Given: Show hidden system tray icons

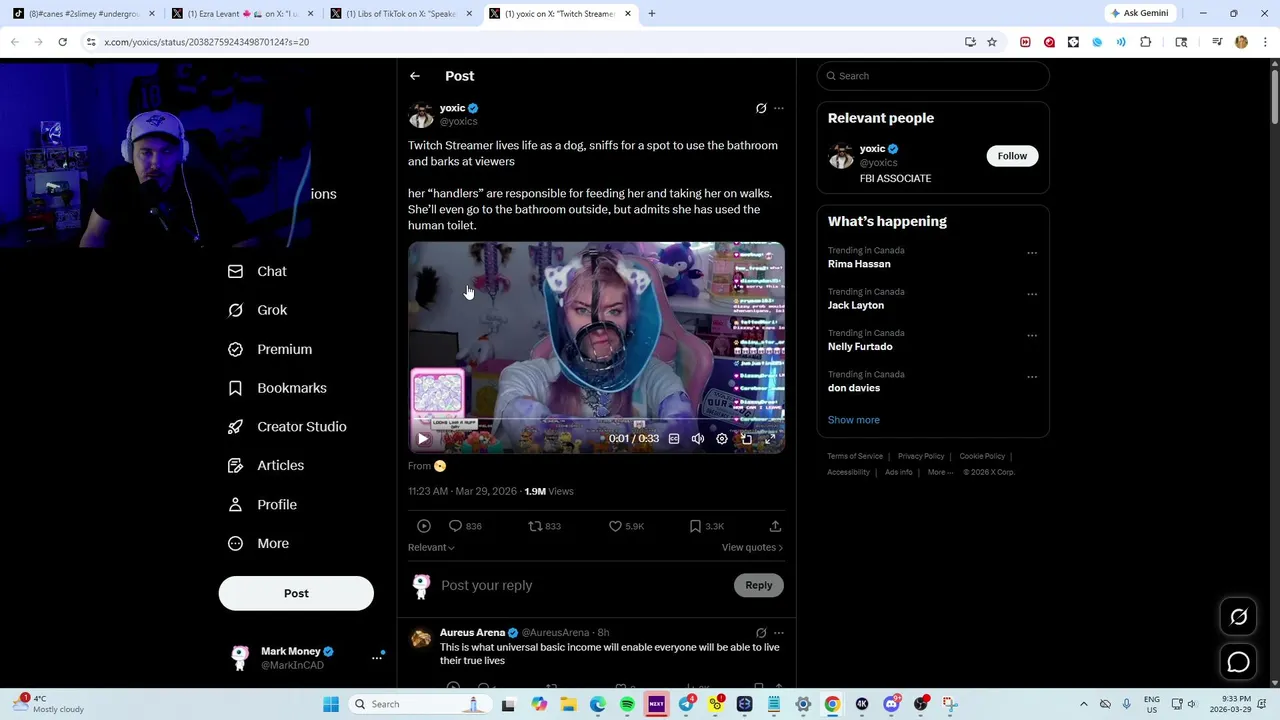Looking at the screenshot, I should 1083,704.
